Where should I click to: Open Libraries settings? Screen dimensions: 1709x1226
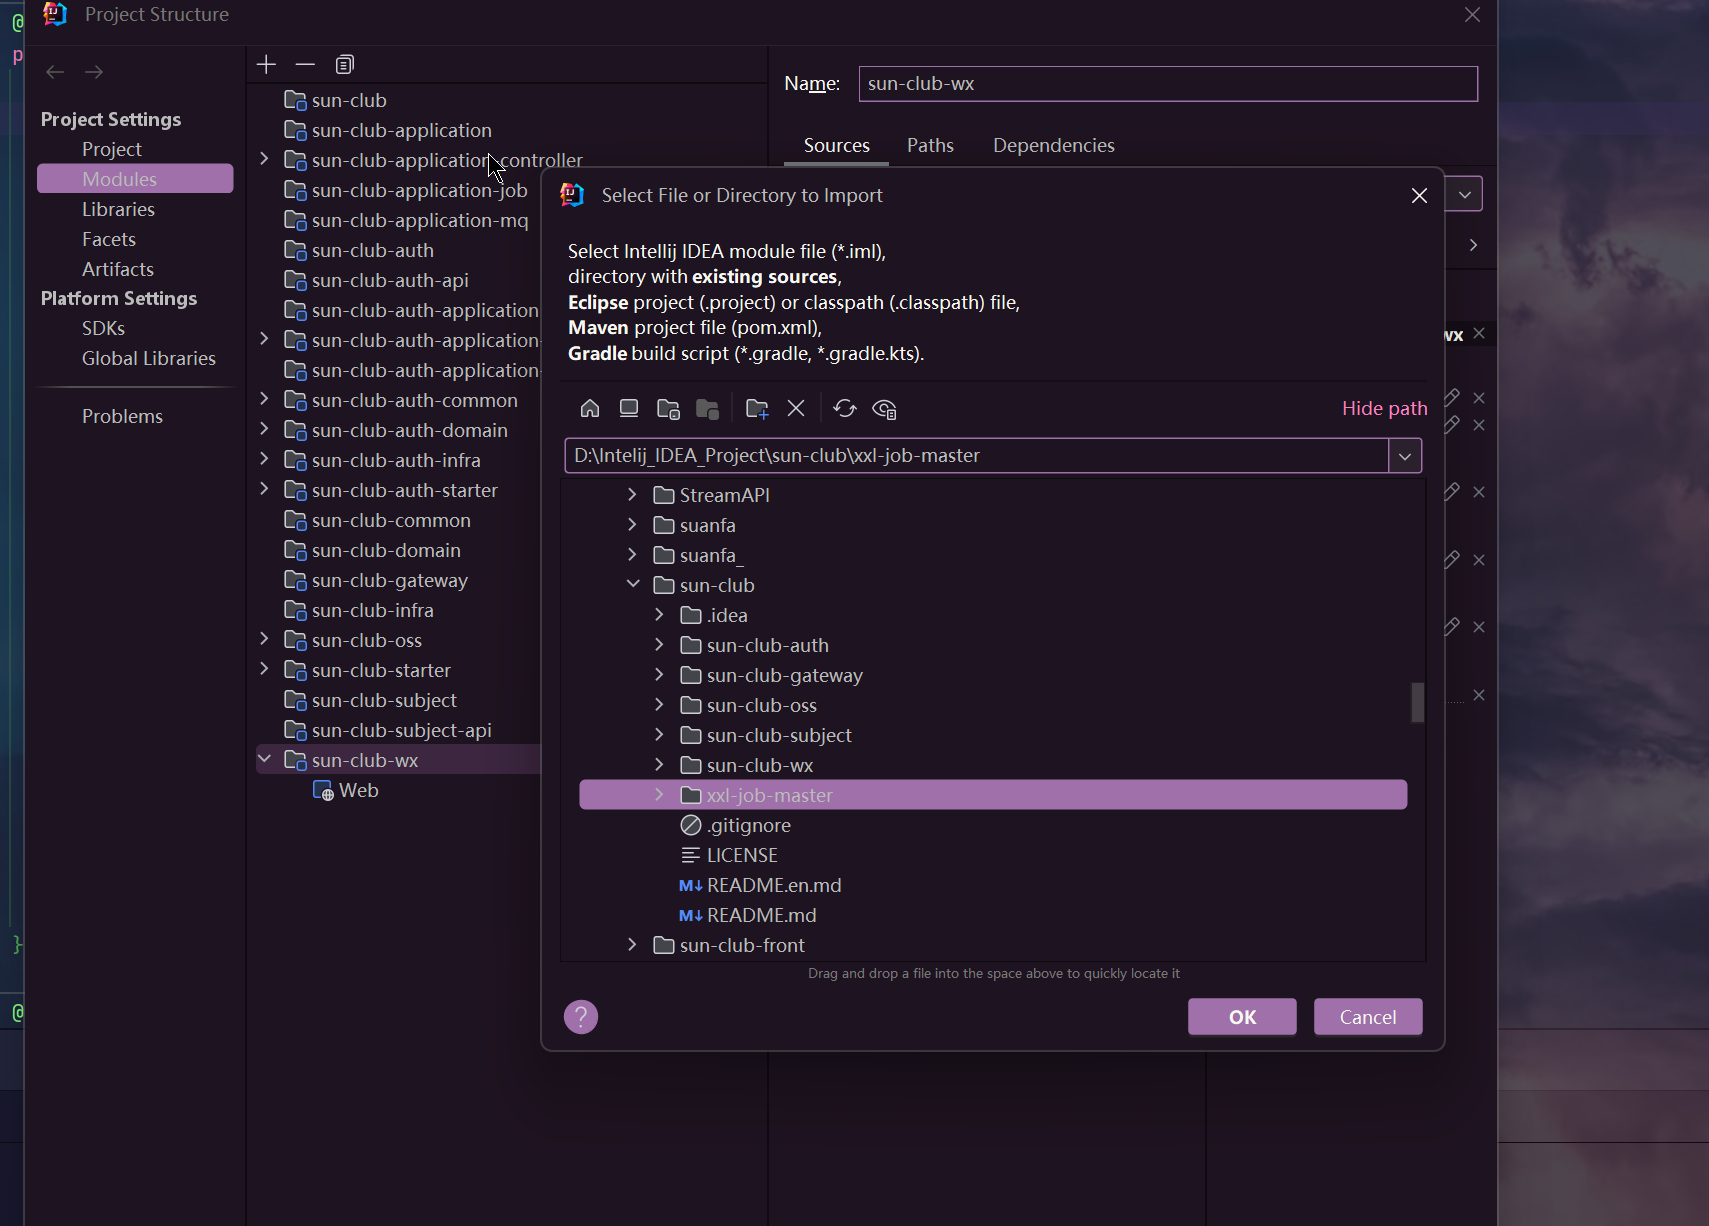[118, 209]
